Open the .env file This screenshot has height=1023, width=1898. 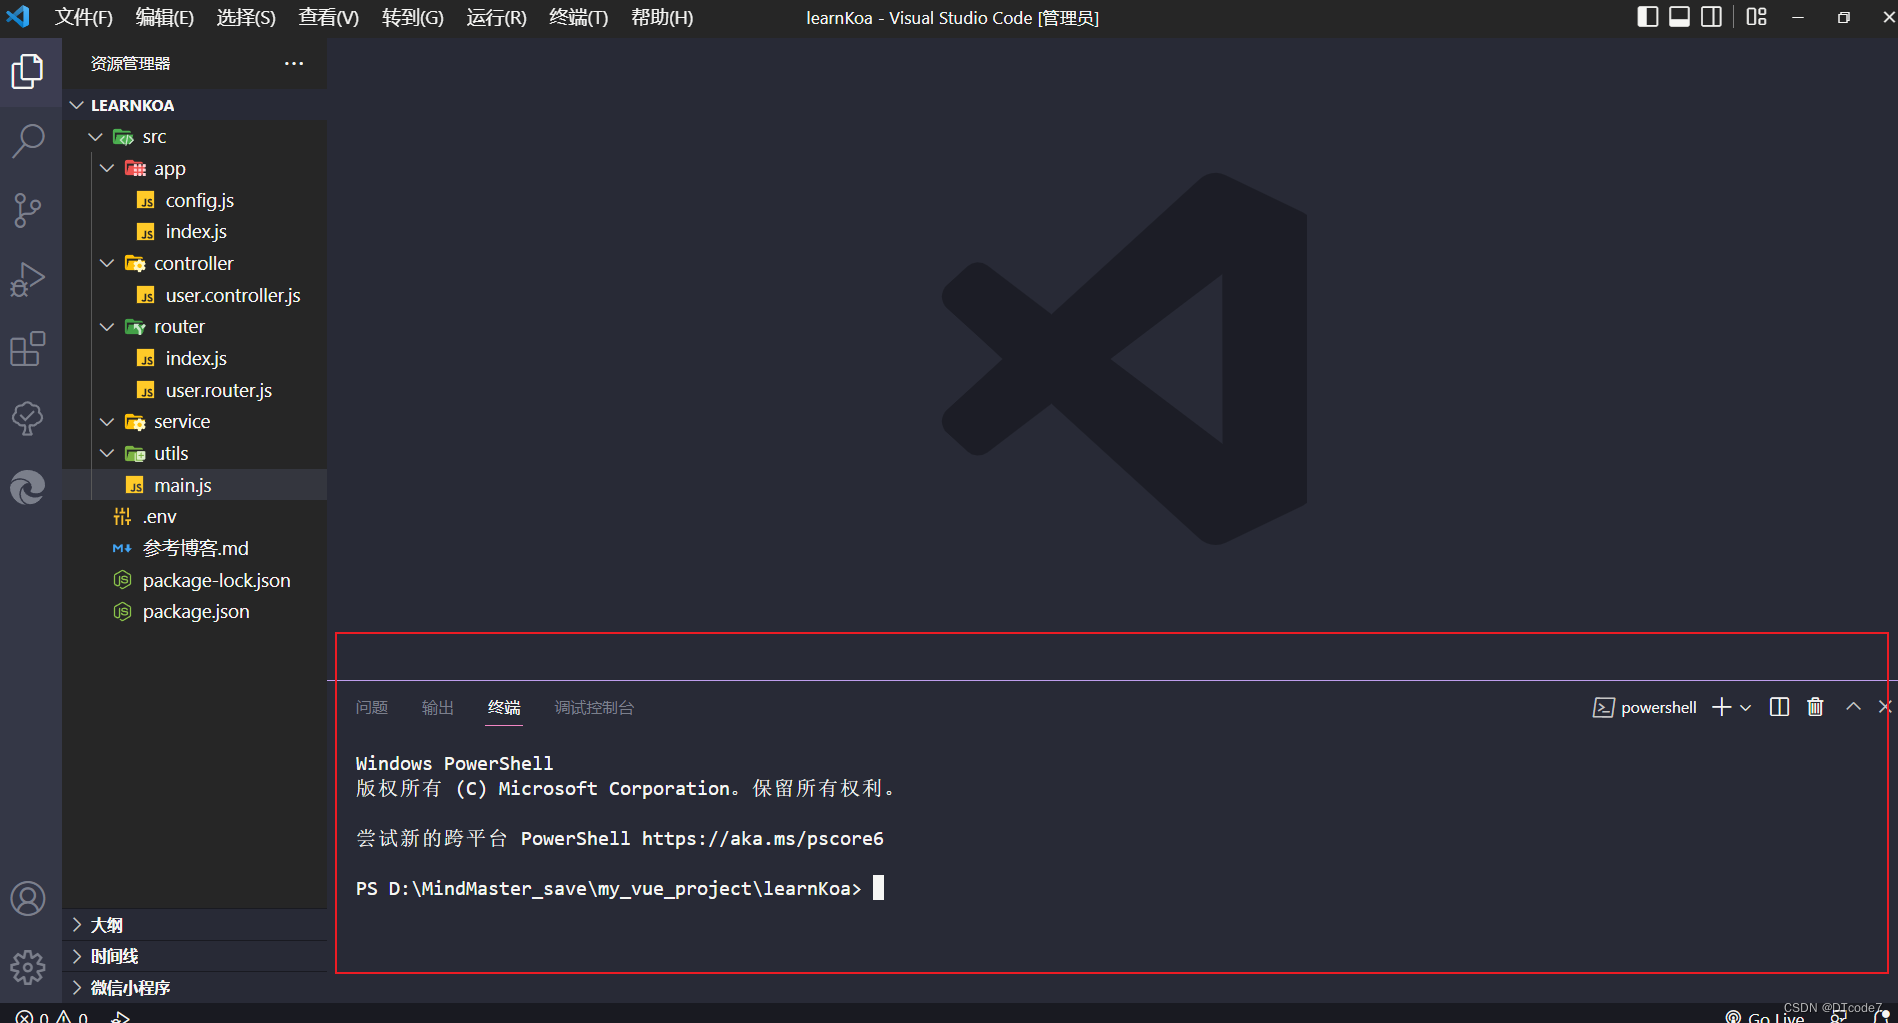[x=194, y=516]
